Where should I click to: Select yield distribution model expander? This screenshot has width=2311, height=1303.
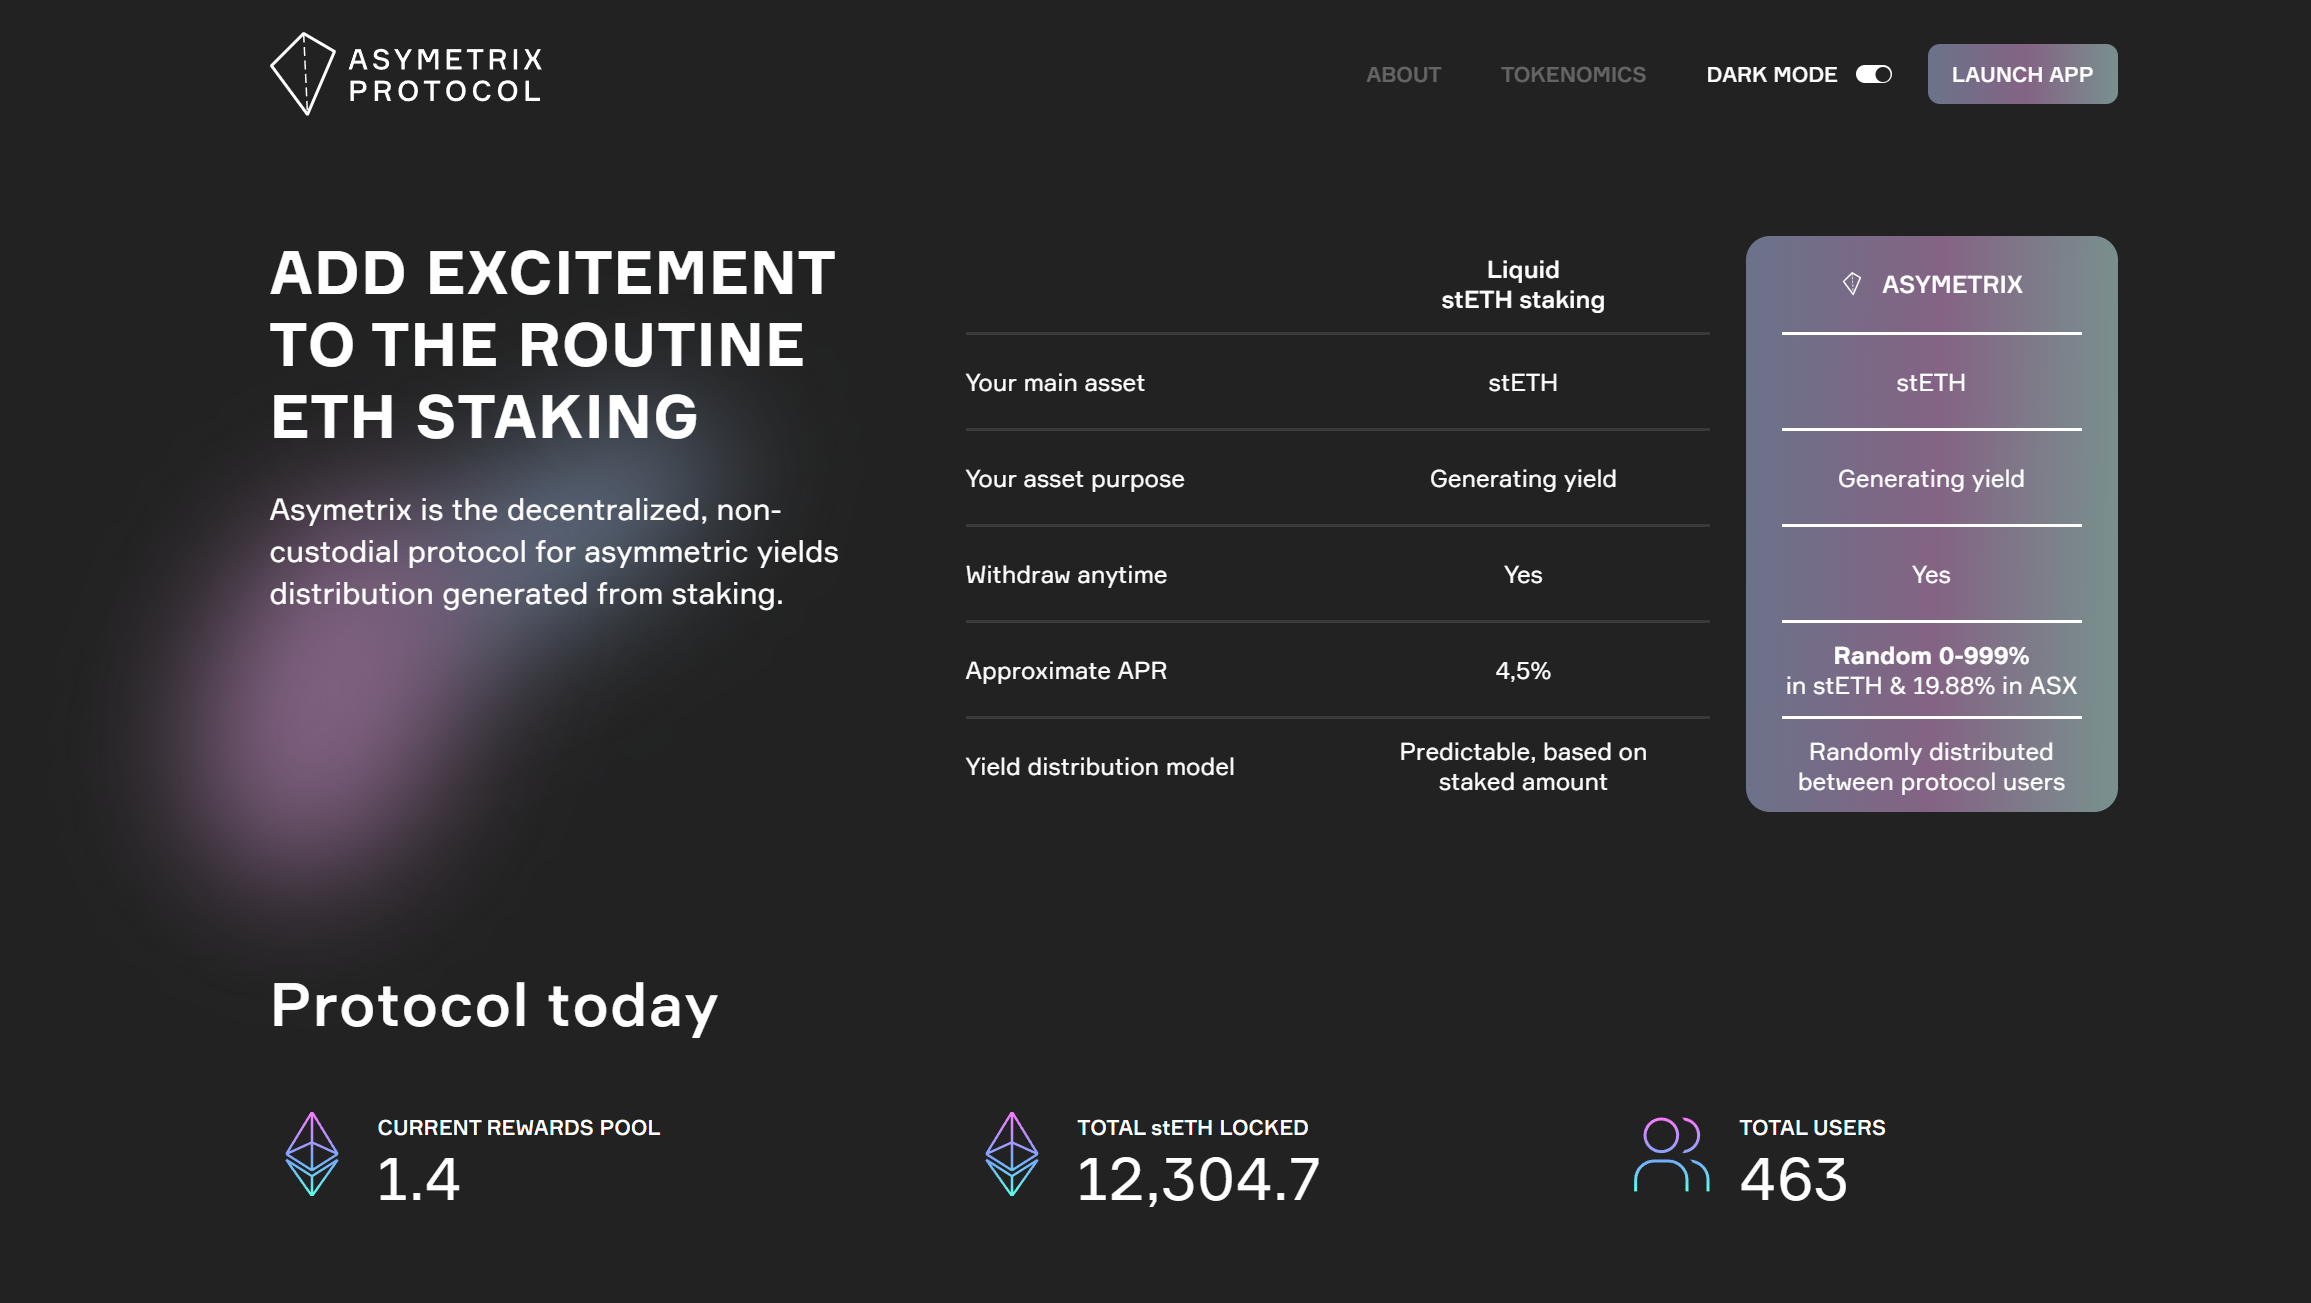[x=1100, y=767]
